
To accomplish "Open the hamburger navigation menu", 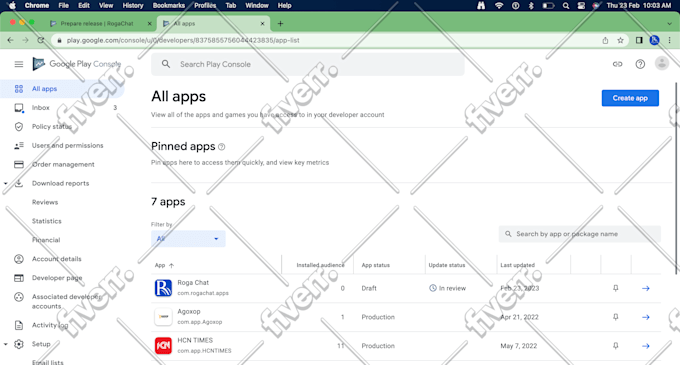I will [x=19, y=64].
